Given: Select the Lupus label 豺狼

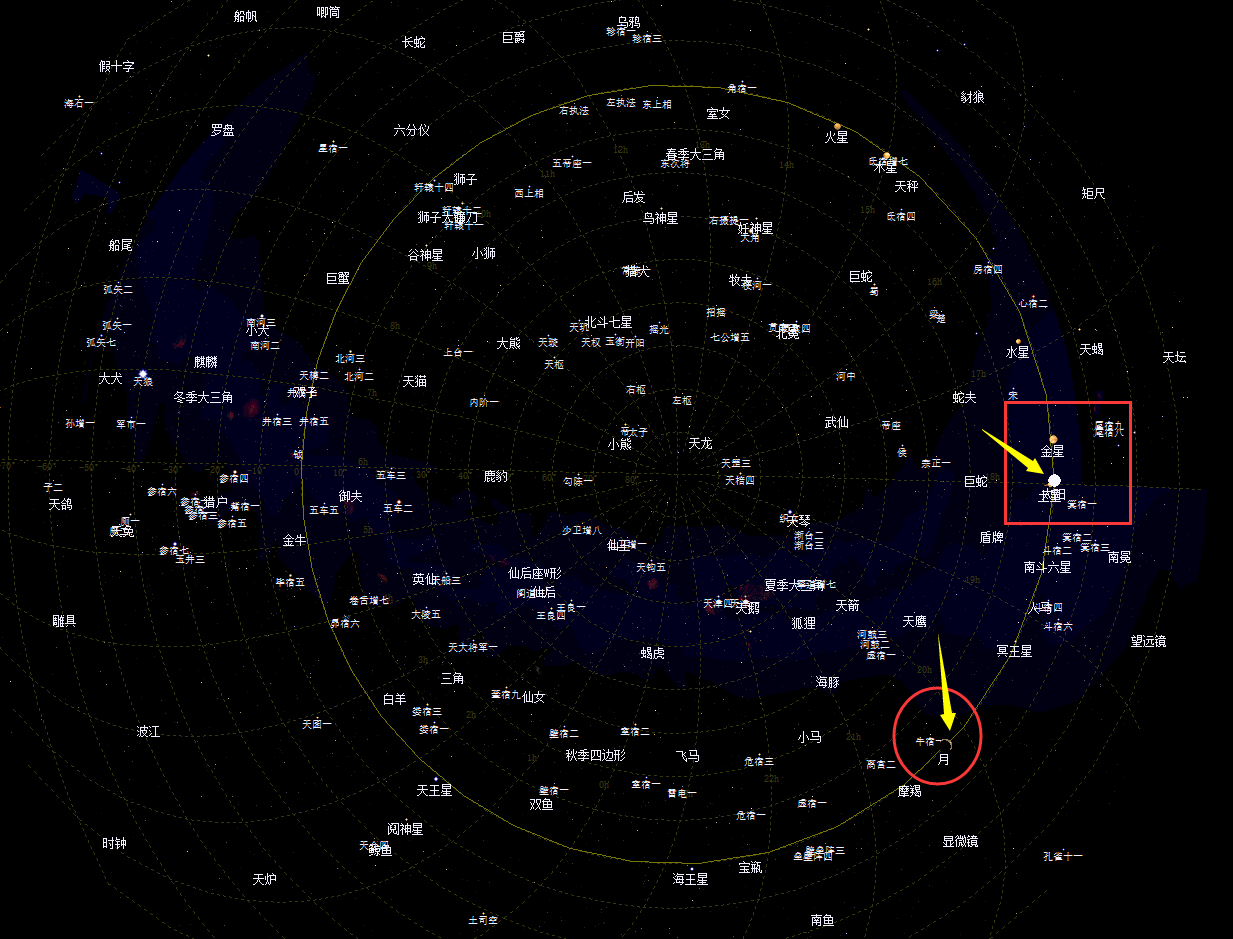Looking at the screenshot, I should click(972, 97).
